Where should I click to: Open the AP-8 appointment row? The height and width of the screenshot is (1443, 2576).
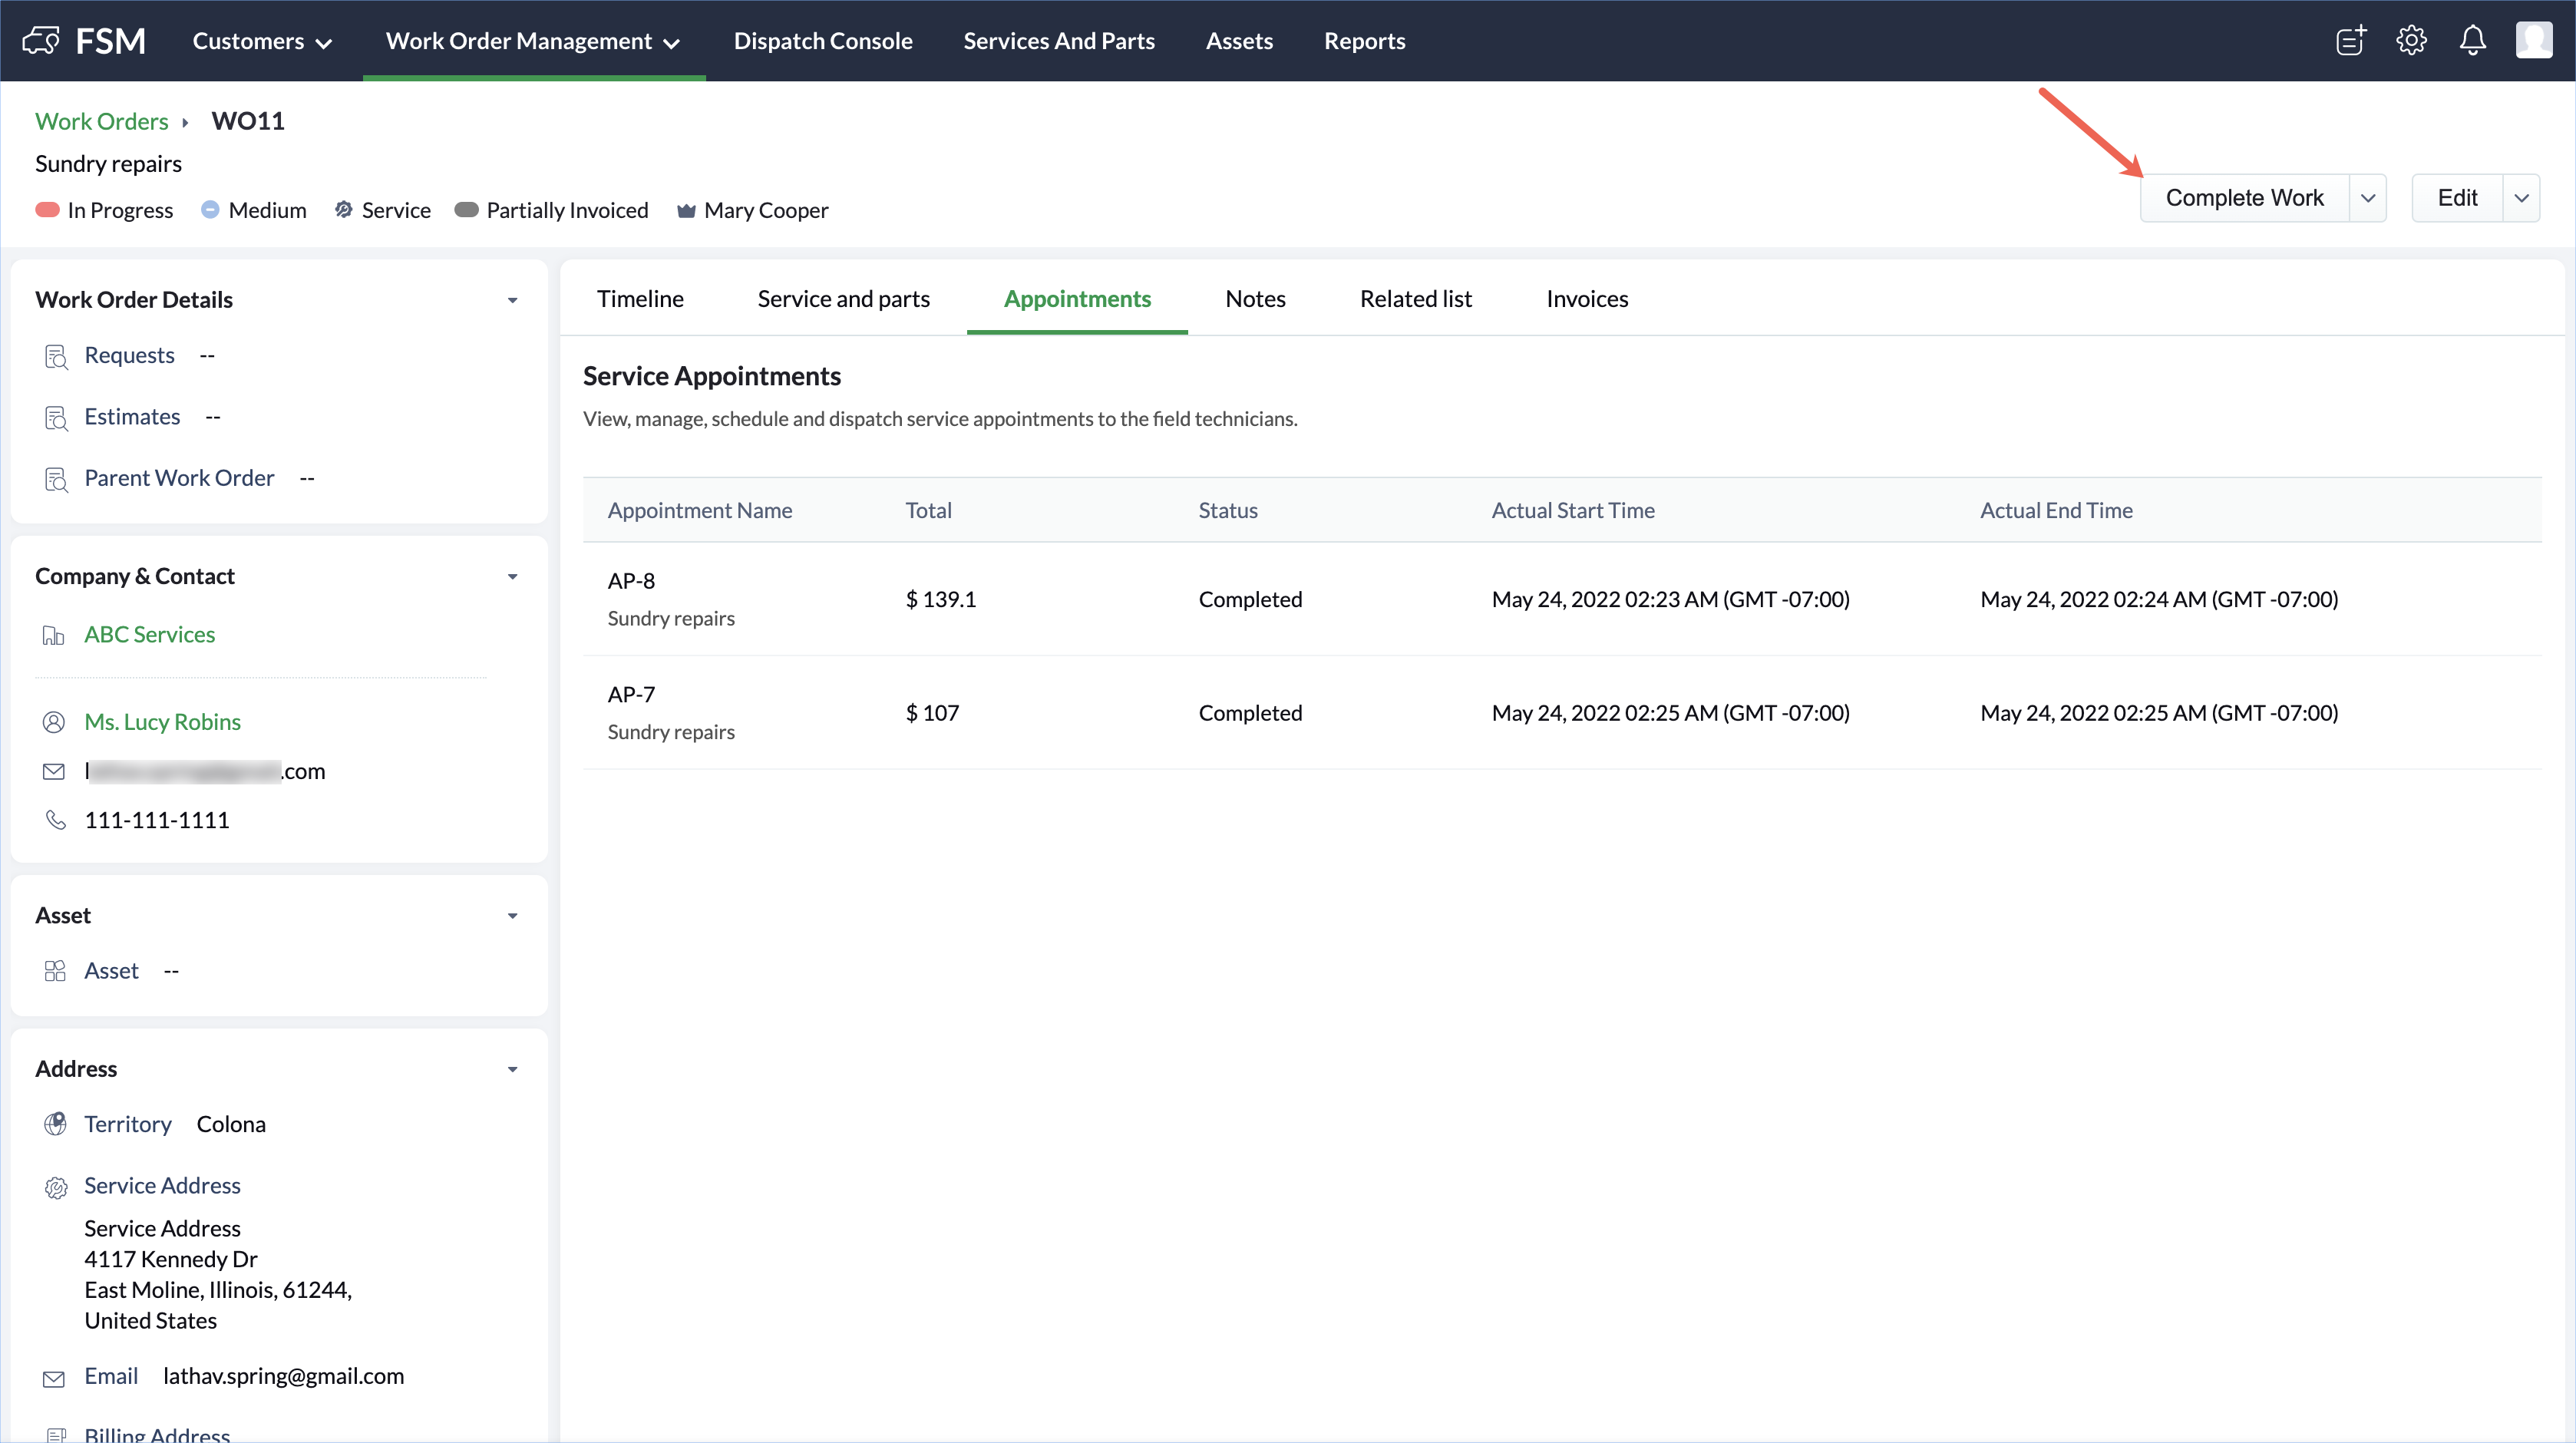pyautogui.click(x=632, y=581)
